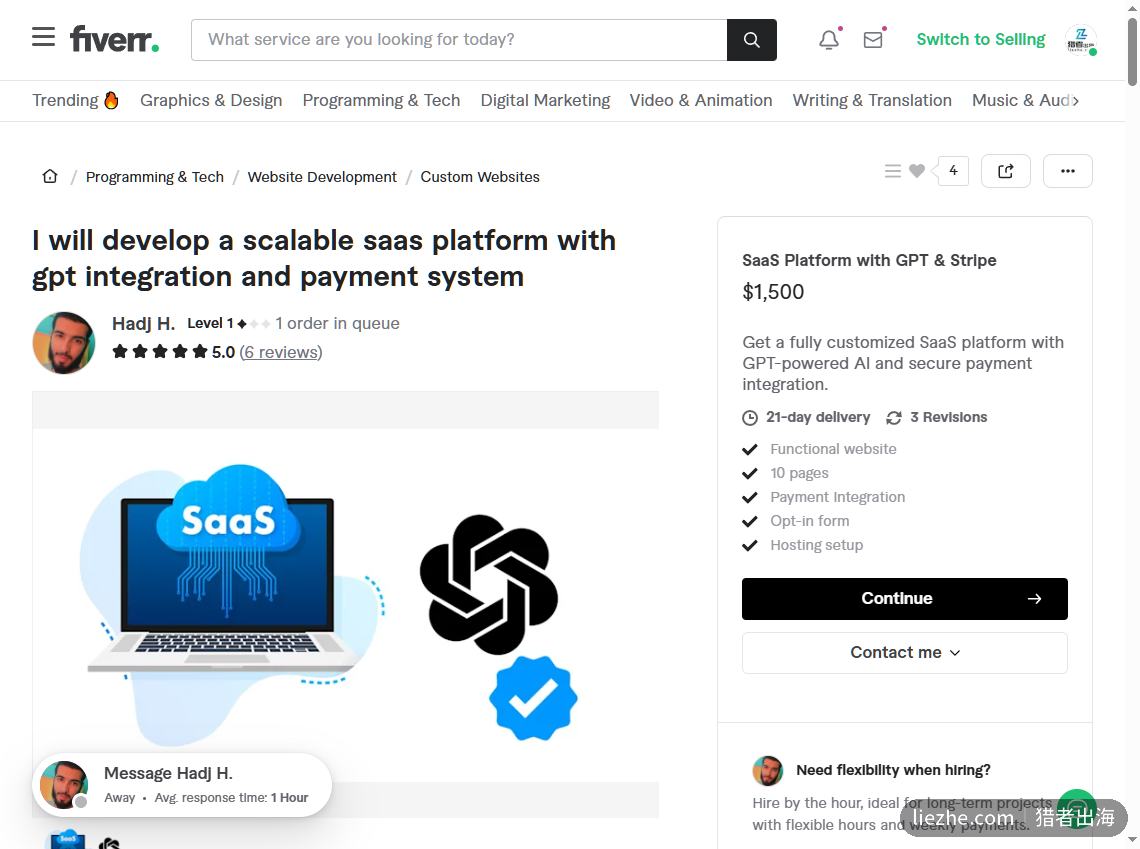The width and height of the screenshot is (1140, 849).
Task: Open the Programming & Tech category
Action: (x=381, y=100)
